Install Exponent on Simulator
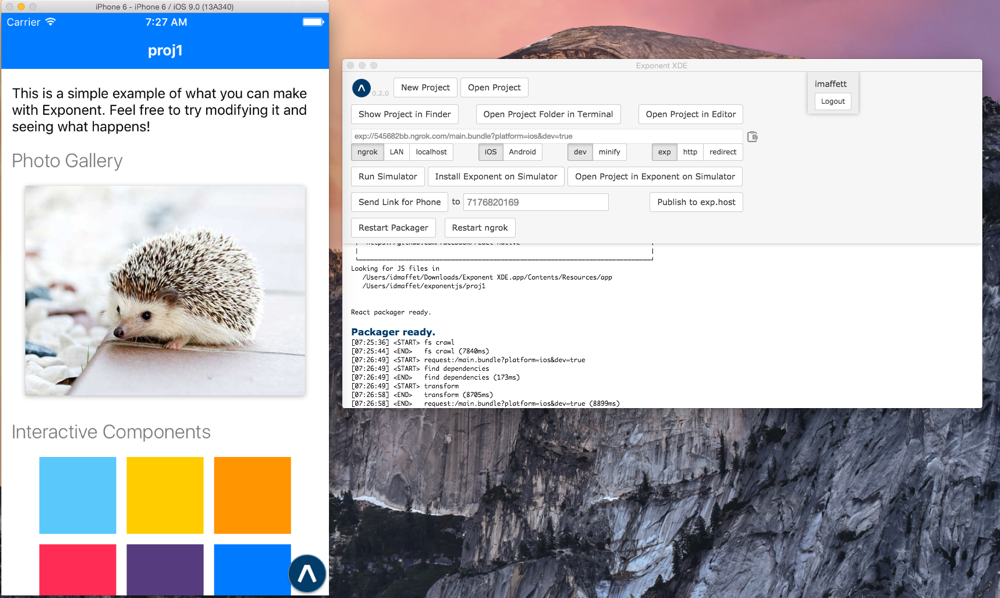The width and height of the screenshot is (1000, 598). click(x=496, y=177)
